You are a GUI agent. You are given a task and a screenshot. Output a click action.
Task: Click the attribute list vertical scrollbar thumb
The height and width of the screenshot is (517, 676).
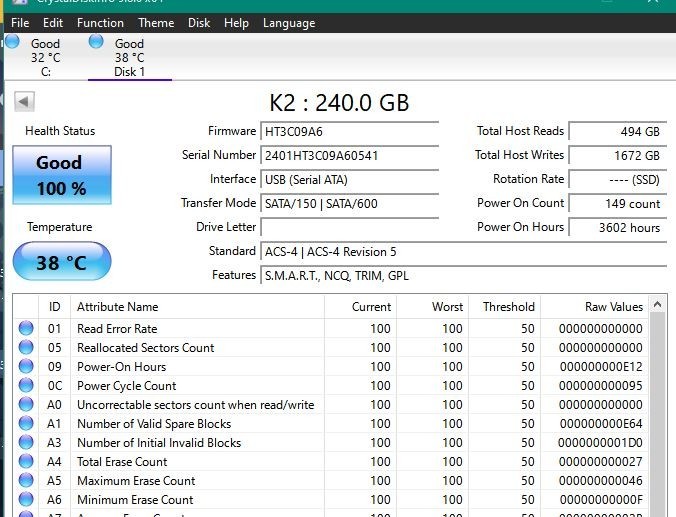(657, 414)
